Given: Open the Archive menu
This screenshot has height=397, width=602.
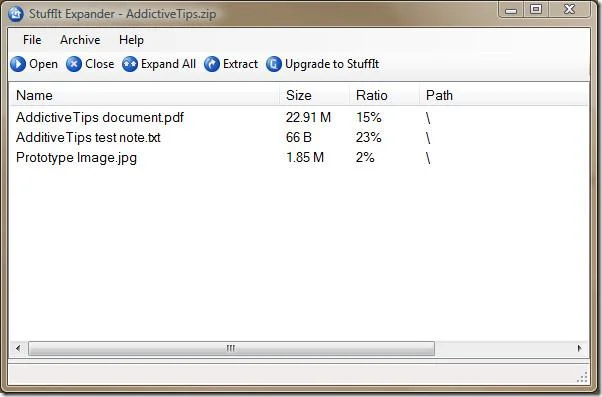Looking at the screenshot, I should tap(80, 40).
